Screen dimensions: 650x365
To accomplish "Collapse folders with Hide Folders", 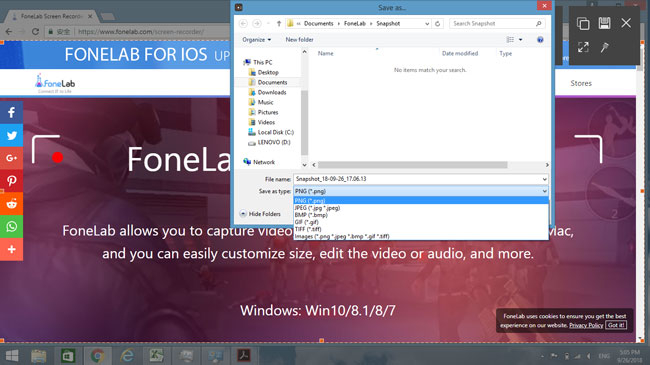I will (x=260, y=214).
